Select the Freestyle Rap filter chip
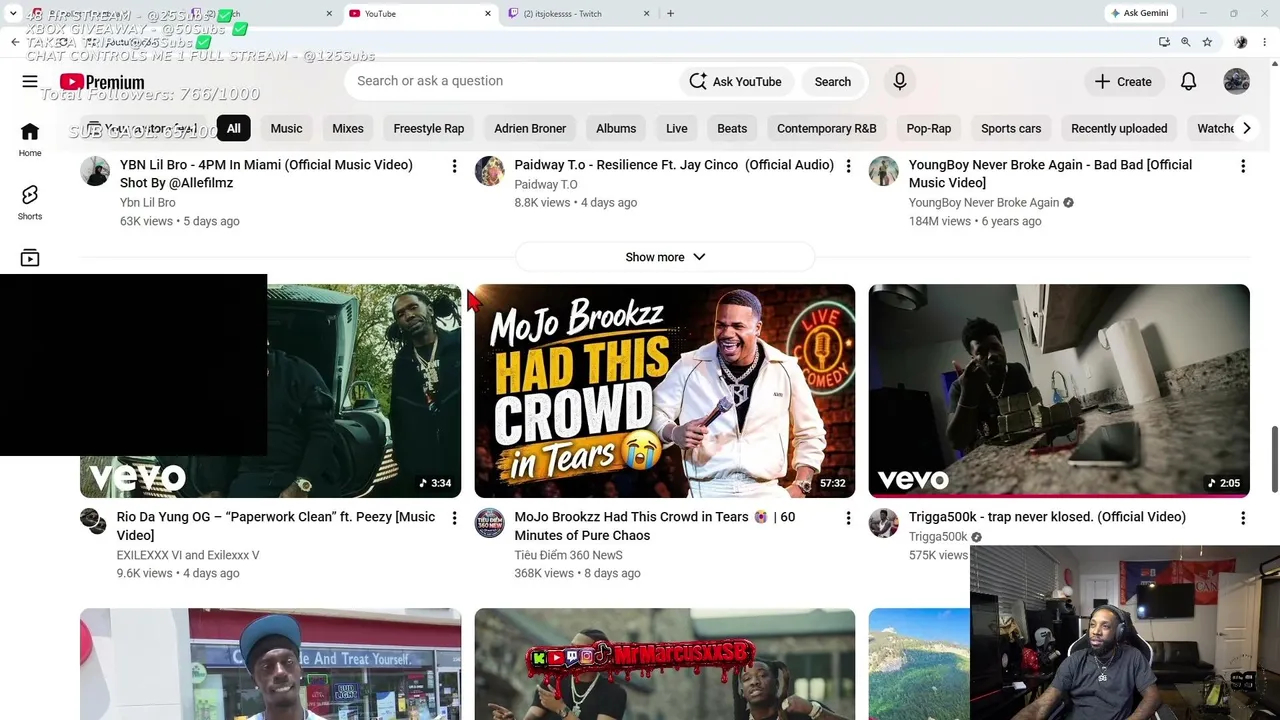1280x720 pixels. [429, 128]
